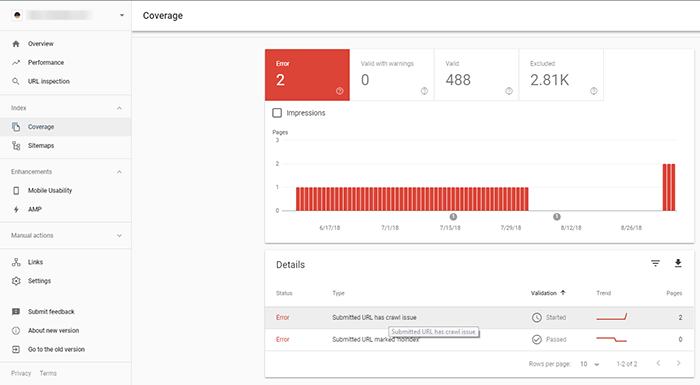This screenshot has width=700, height=385.
Task: Click the download icon in Details
Action: 678,264
